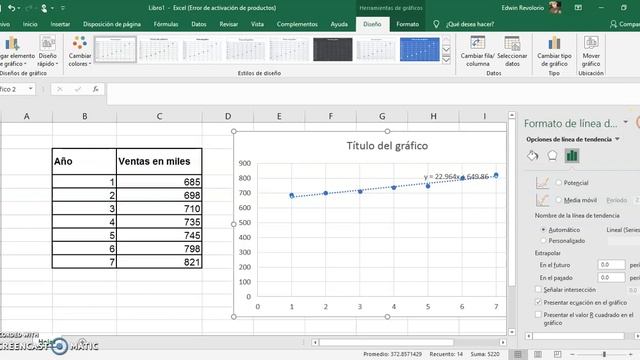The height and width of the screenshot is (360, 640).
Task: Click the Undo arrow in quick access toolbar
Action: [x=11, y=8]
